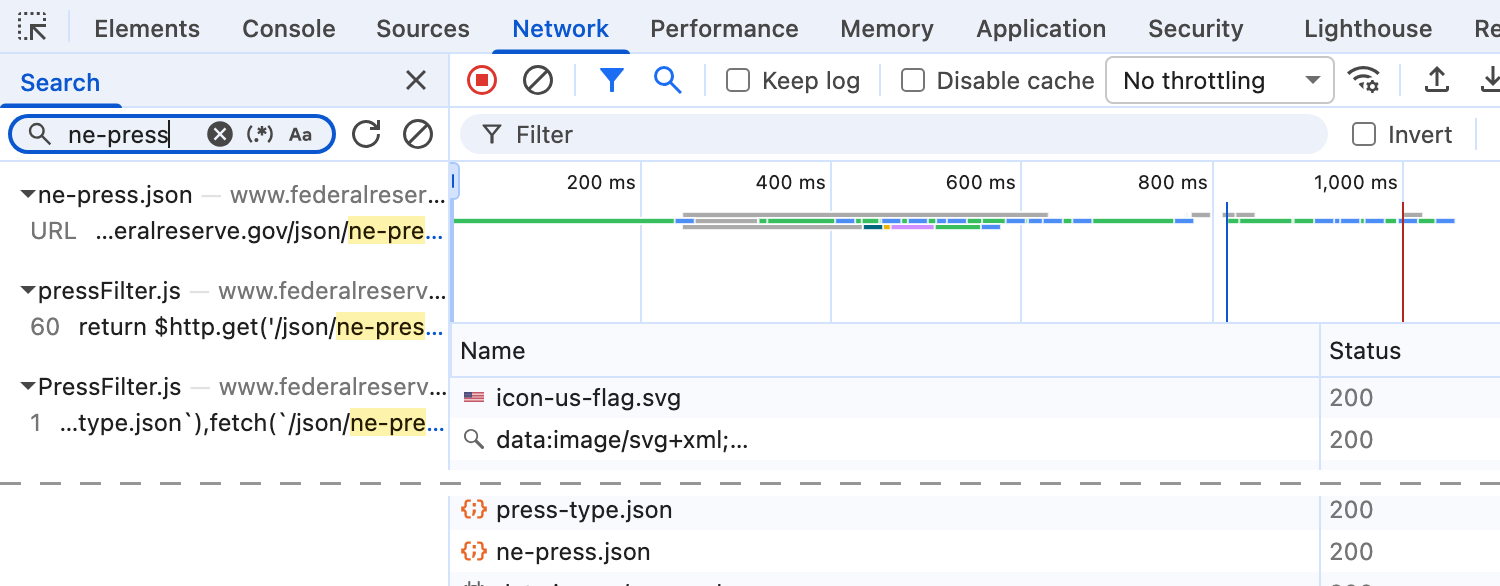Open the No throttling dropdown

1220,80
